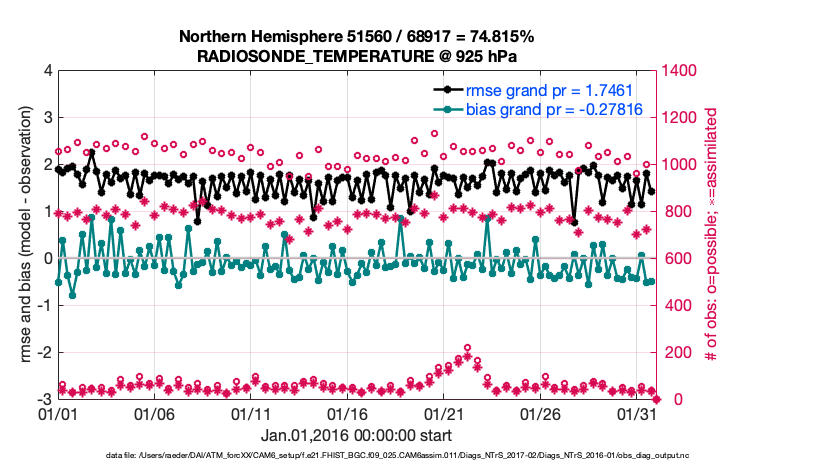The height and width of the screenshot is (470, 830).
Task: Click the data file path footnote
Action: 397,456
